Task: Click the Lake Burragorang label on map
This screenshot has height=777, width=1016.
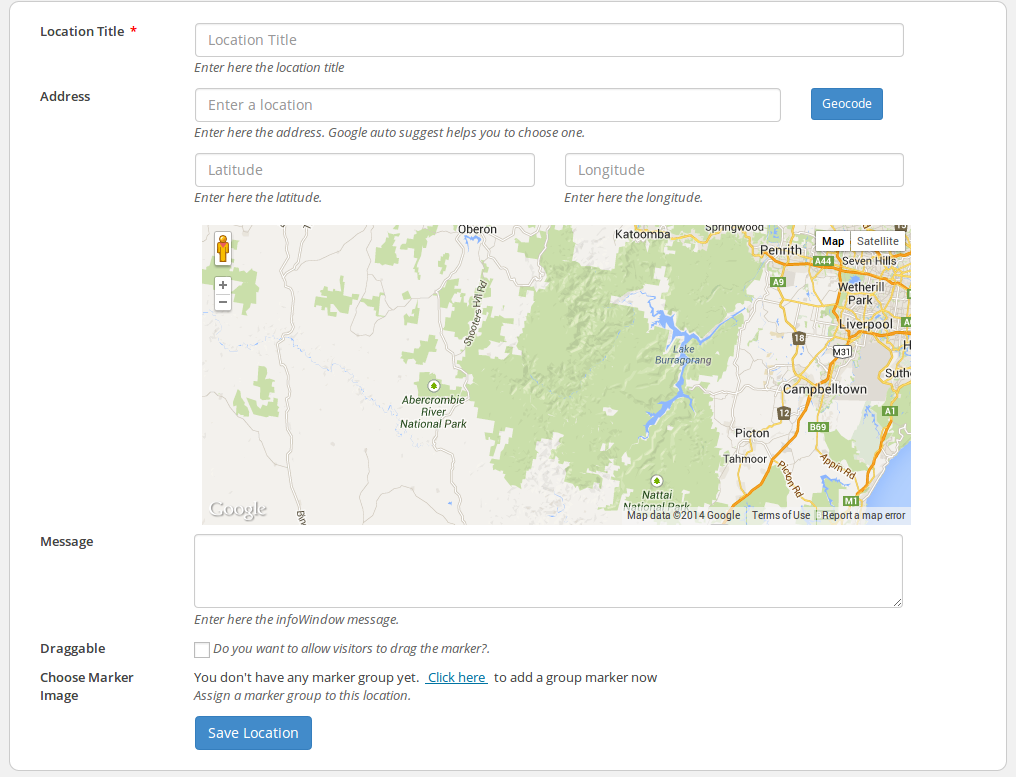Action: point(683,354)
